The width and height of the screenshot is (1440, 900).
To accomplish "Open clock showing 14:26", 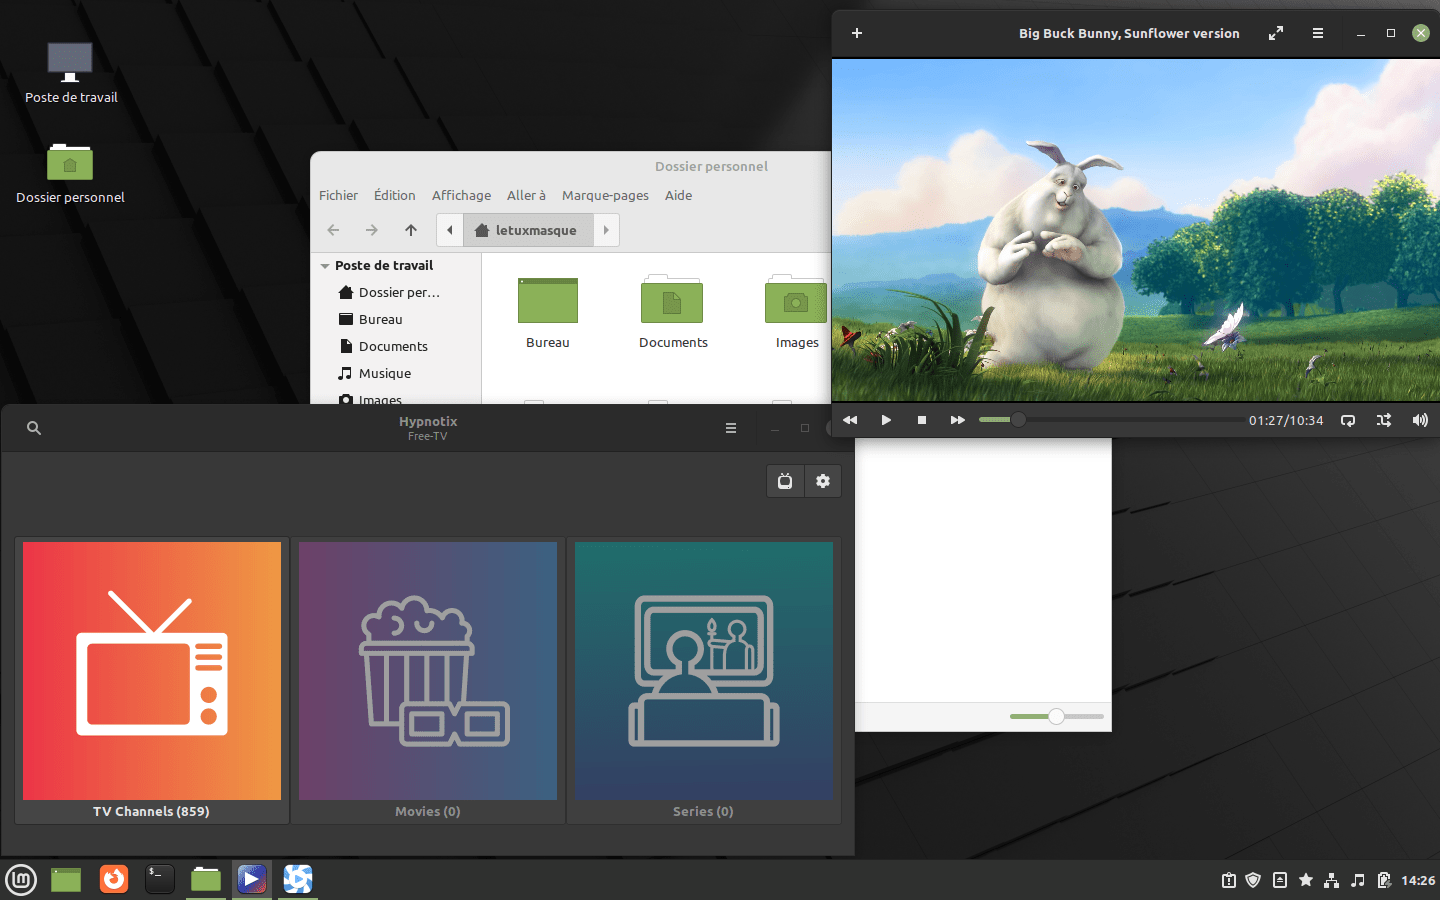I will click(1418, 880).
